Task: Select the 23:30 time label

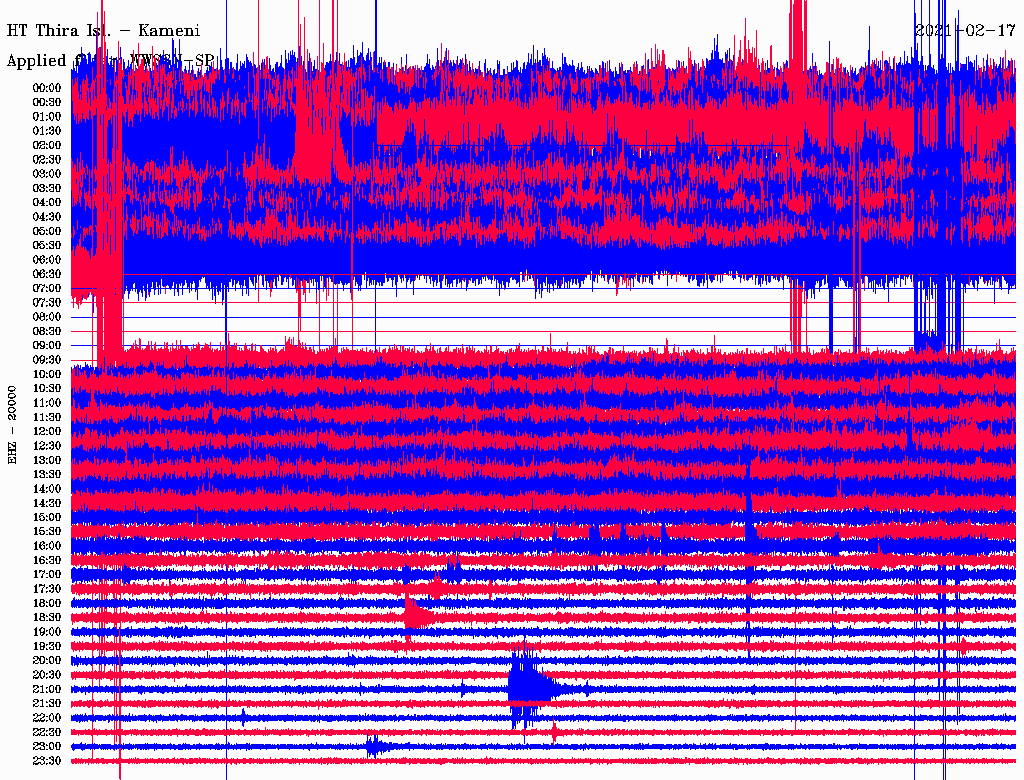Action: (47, 761)
